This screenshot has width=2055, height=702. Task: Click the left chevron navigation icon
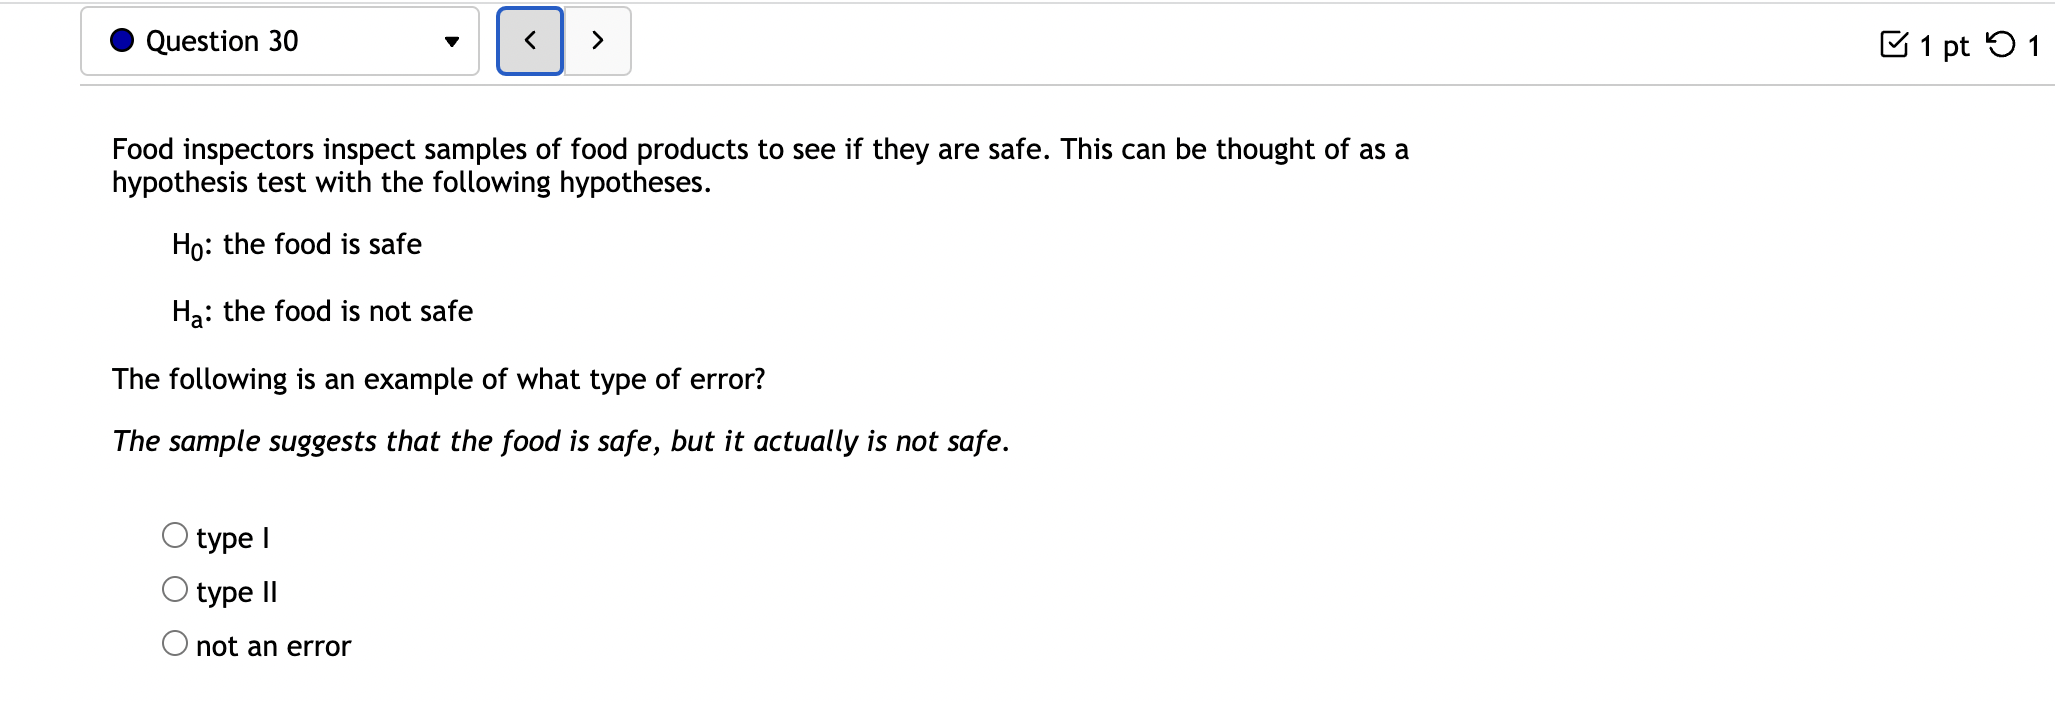click(529, 41)
